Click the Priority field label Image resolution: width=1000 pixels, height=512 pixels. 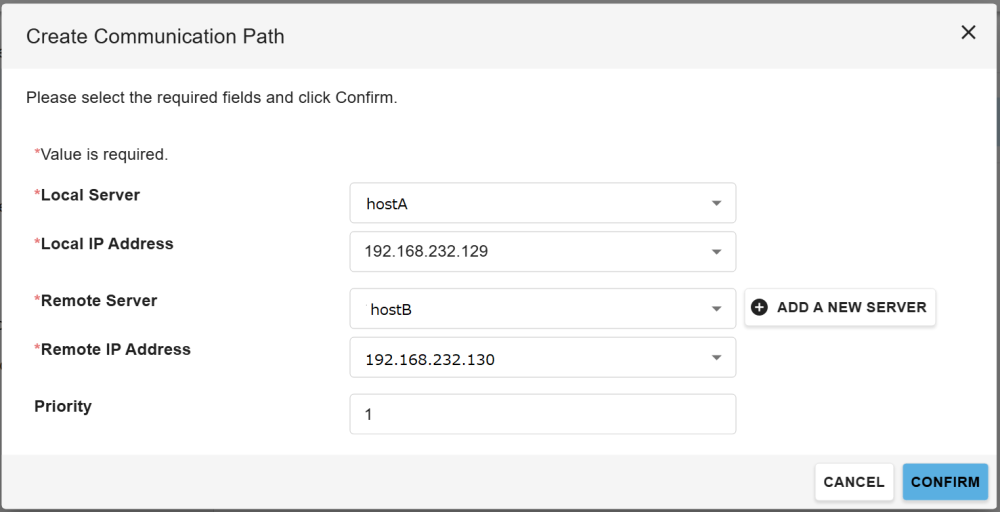click(x=63, y=407)
